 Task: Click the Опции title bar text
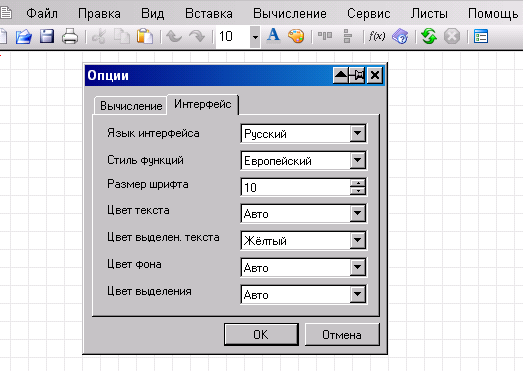[x=108, y=75]
